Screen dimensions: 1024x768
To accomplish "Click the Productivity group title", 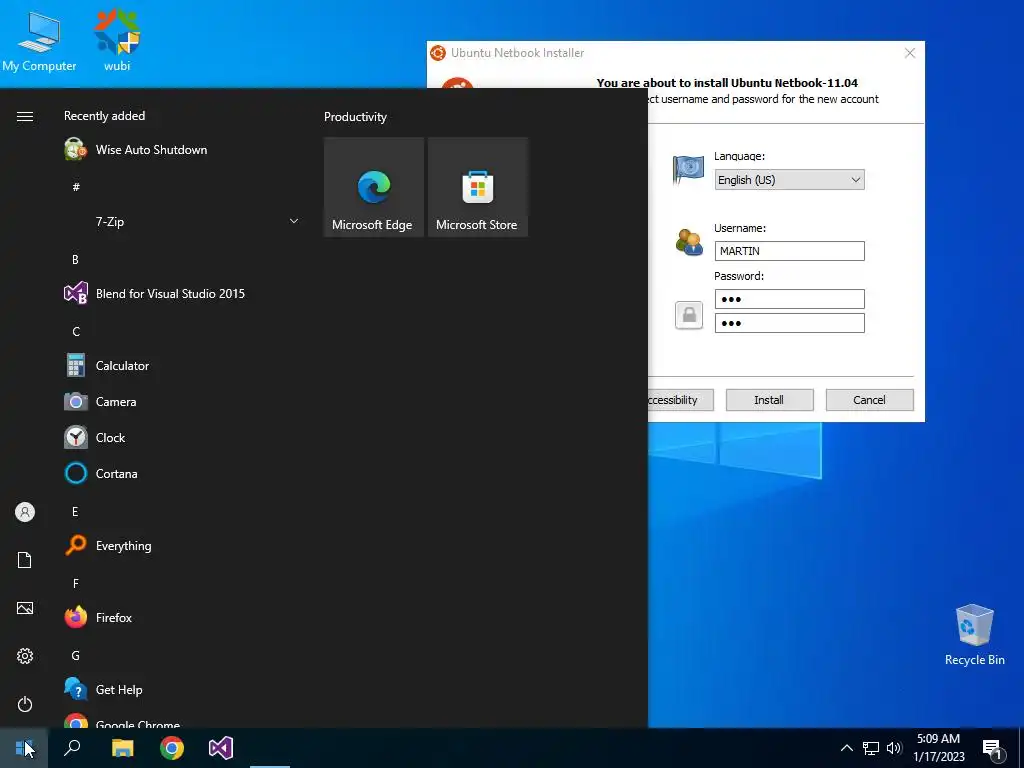I will (355, 117).
